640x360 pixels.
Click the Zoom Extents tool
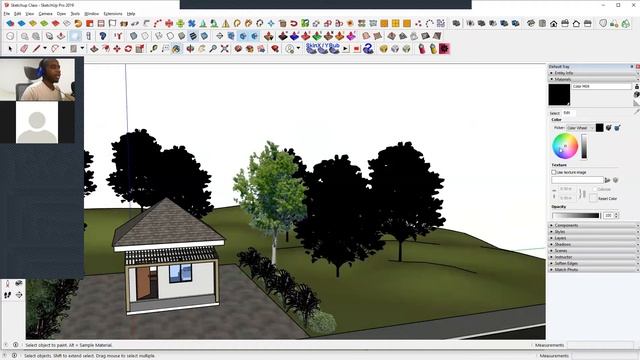224,49
